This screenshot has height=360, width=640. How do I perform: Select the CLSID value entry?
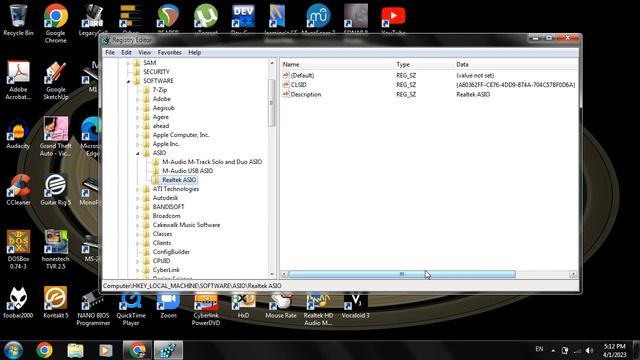pos(298,85)
